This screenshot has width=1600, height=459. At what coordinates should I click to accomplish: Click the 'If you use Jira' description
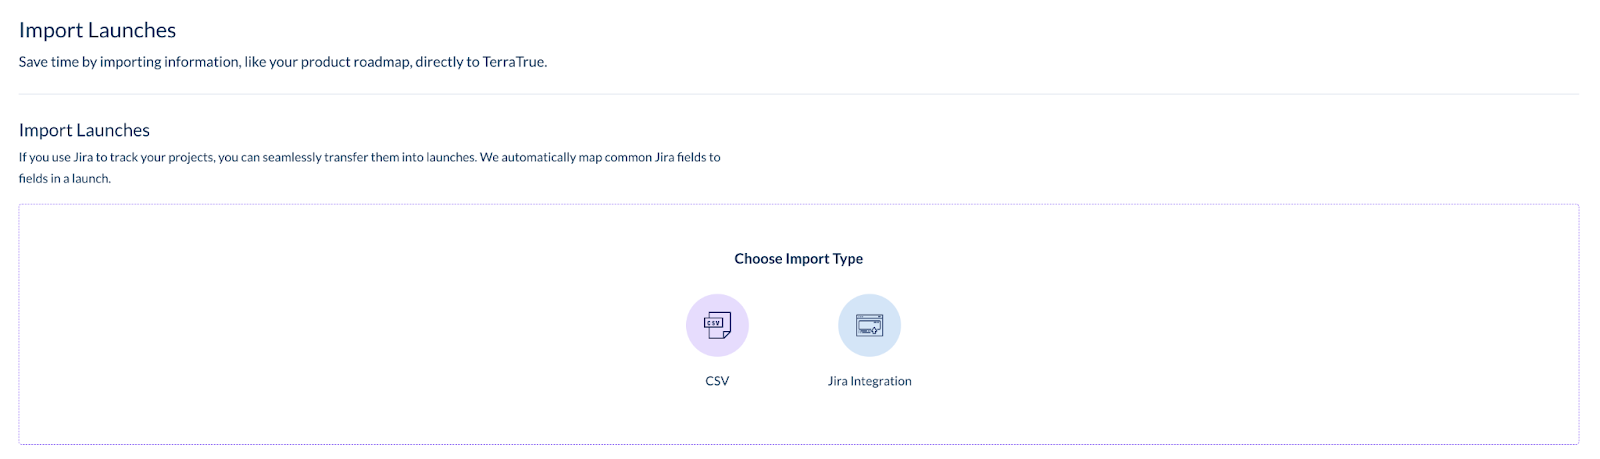(369, 168)
